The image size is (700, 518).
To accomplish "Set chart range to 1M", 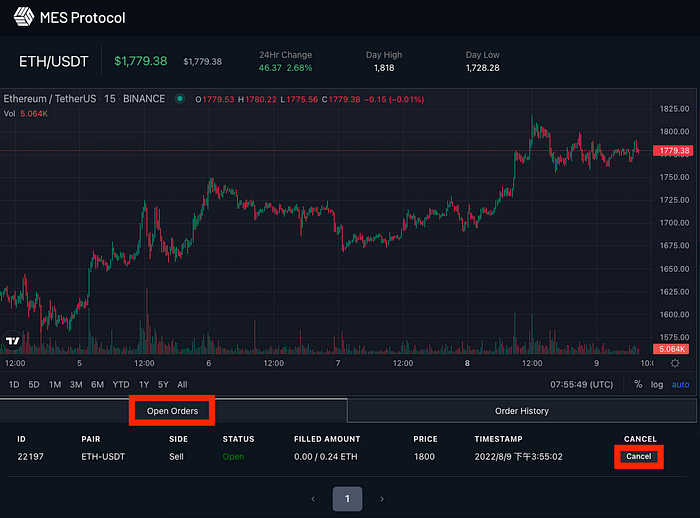I will click(x=55, y=384).
